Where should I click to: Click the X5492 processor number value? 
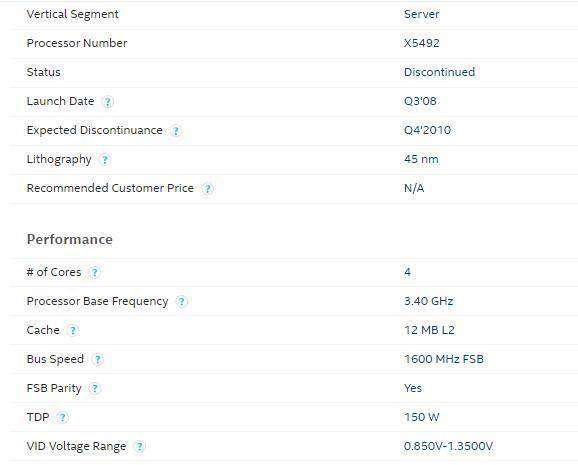pyautogui.click(x=422, y=43)
